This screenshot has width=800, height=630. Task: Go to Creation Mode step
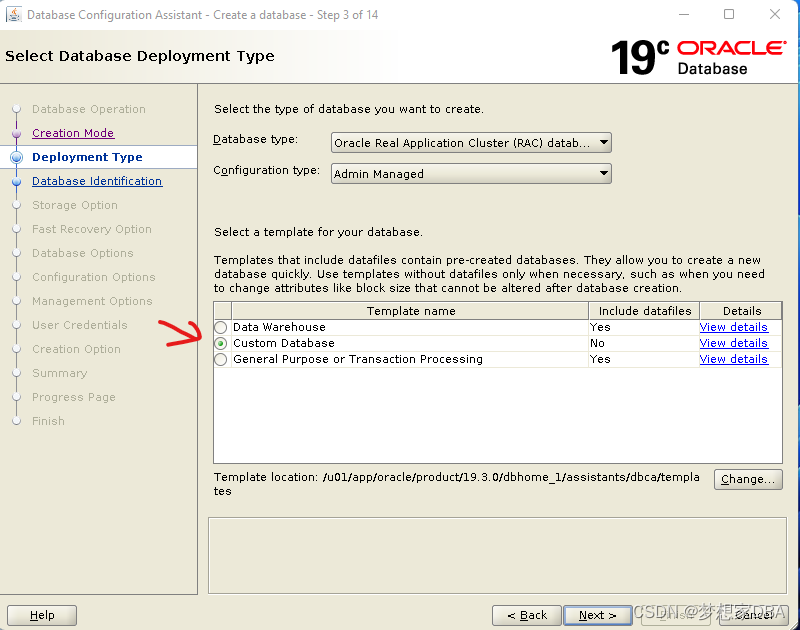[x=73, y=133]
